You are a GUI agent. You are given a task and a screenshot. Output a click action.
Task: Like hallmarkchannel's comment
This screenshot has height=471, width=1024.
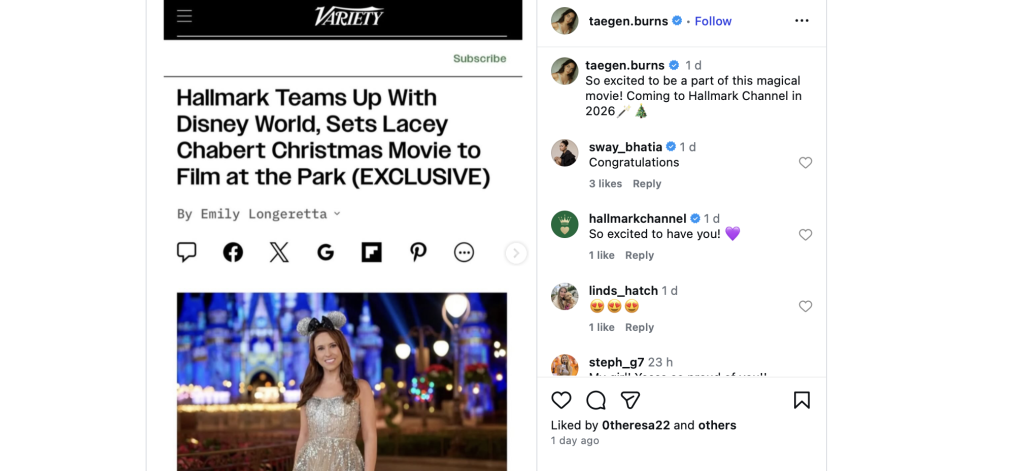coord(805,235)
